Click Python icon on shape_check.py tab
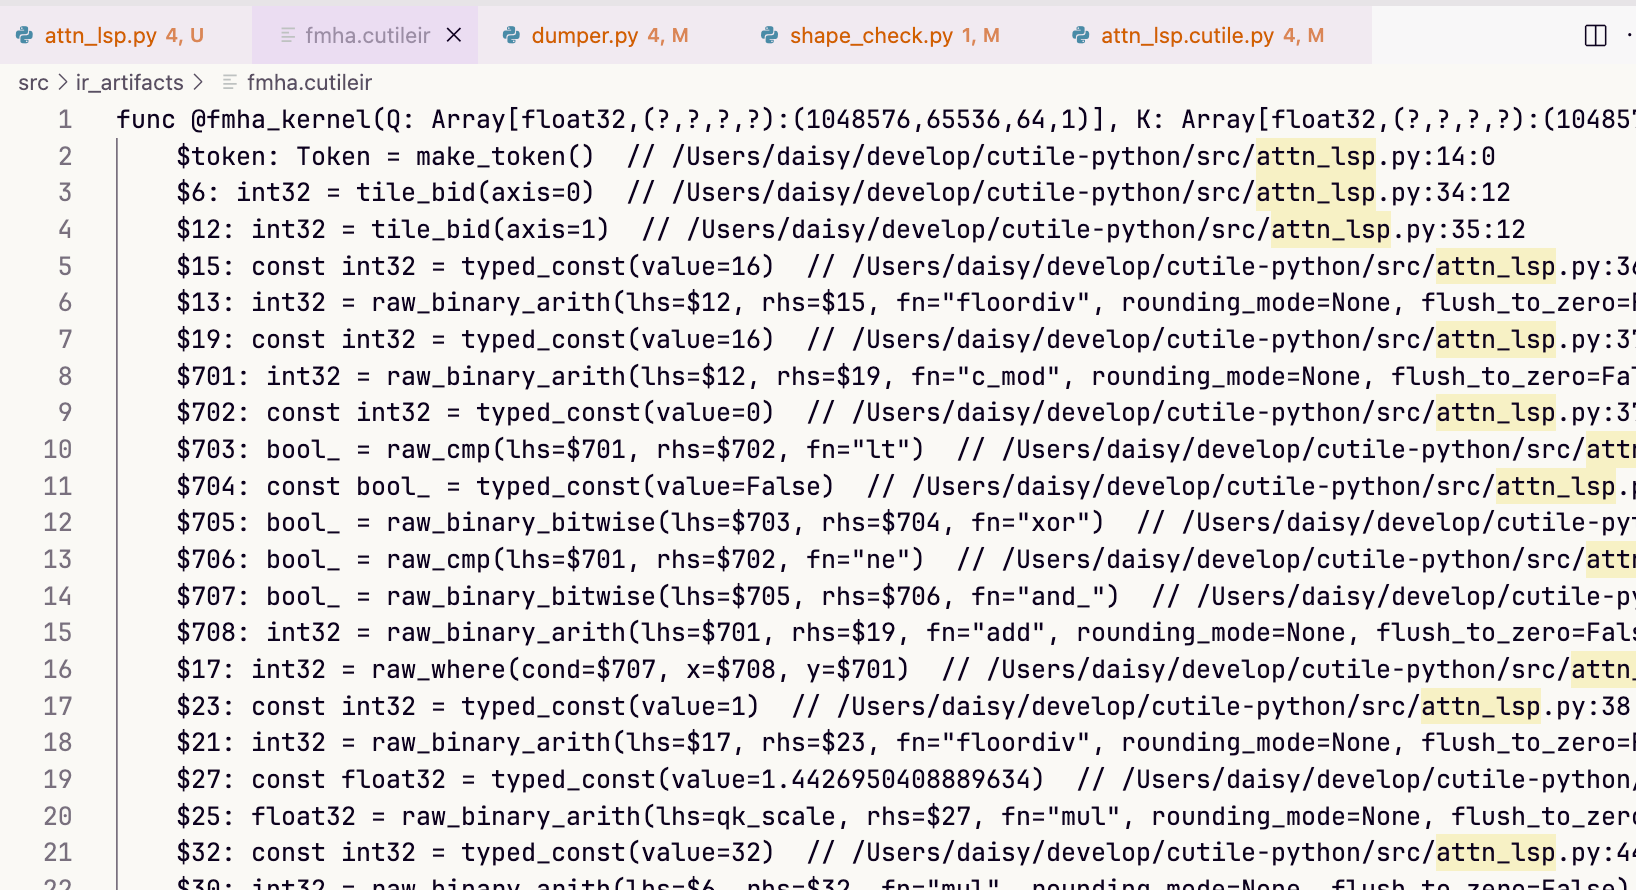Screen dimensions: 1636x890 tap(769, 35)
